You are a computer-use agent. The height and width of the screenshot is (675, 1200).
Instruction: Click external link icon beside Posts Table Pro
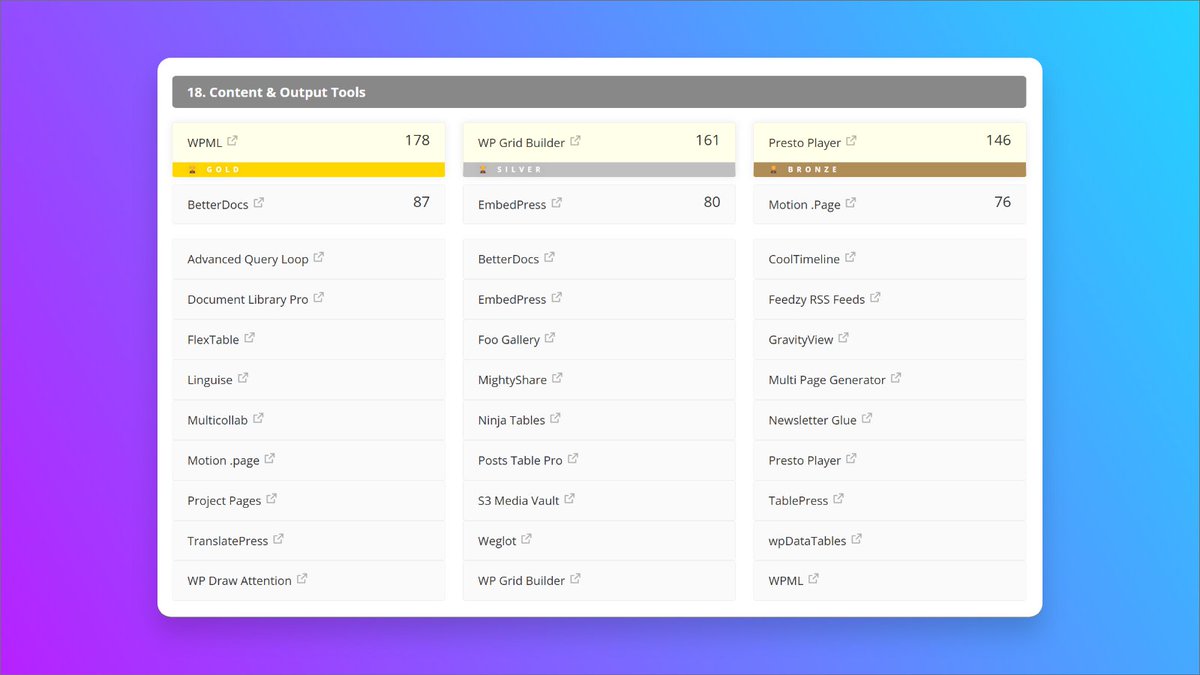point(573,458)
